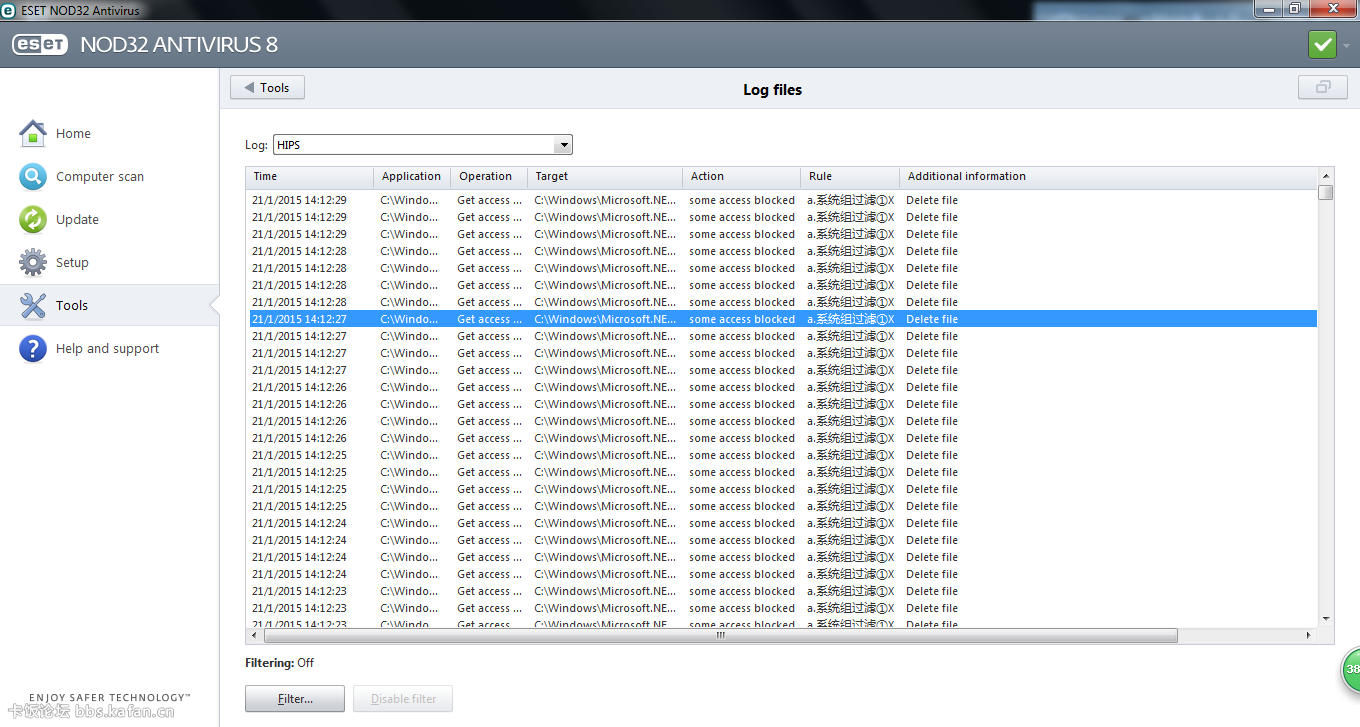Click the ESET title bar app icon
Viewport: 1360px width, 727px height.
click(8, 10)
